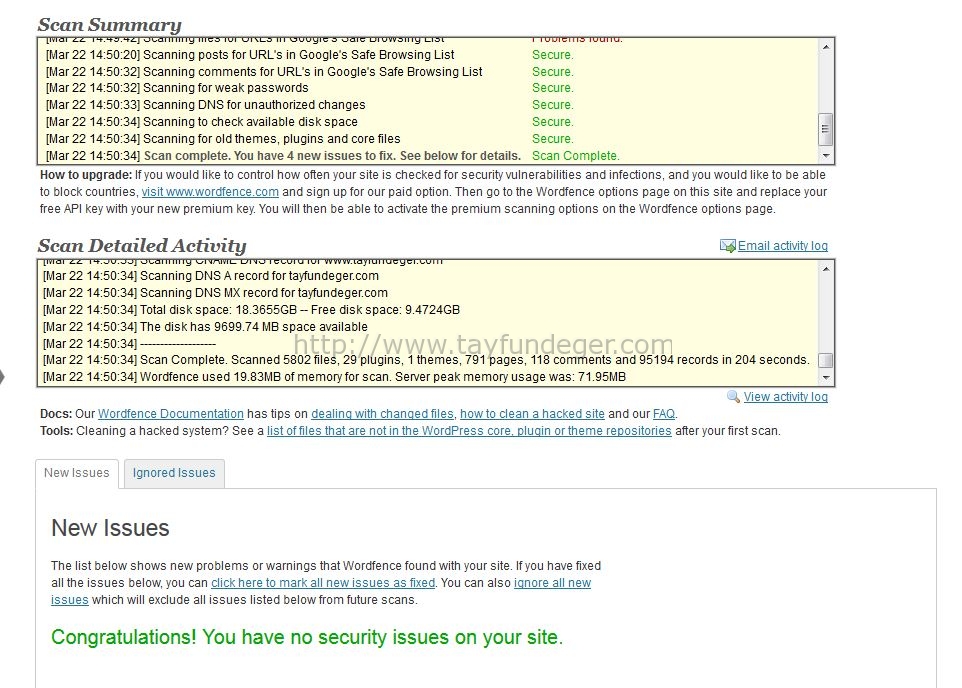
Task: Click the 'Scanning for weak passwords' log line
Action: pyautogui.click(x=177, y=88)
